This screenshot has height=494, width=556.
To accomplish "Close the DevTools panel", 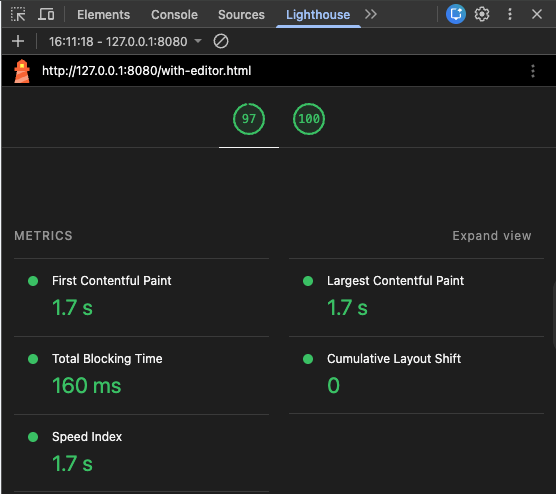I will [537, 15].
